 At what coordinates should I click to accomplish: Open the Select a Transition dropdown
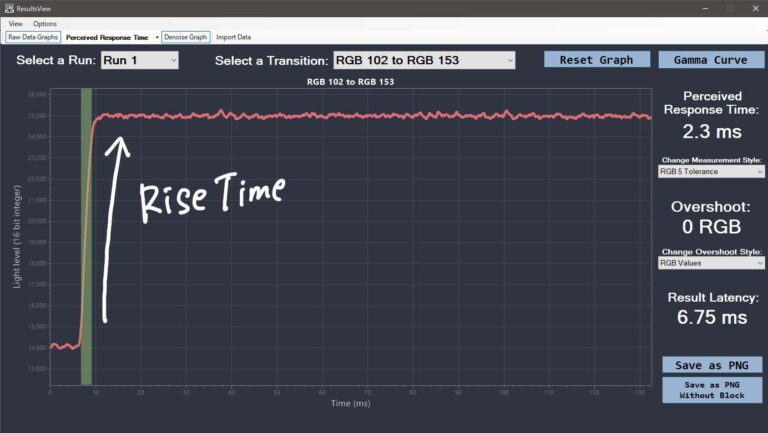(x=423, y=60)
